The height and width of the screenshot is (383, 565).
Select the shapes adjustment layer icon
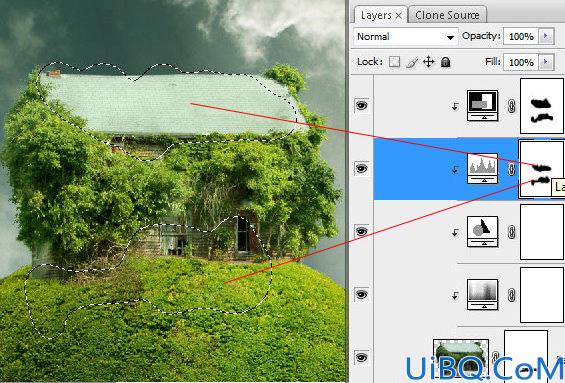tap(482, 232)
